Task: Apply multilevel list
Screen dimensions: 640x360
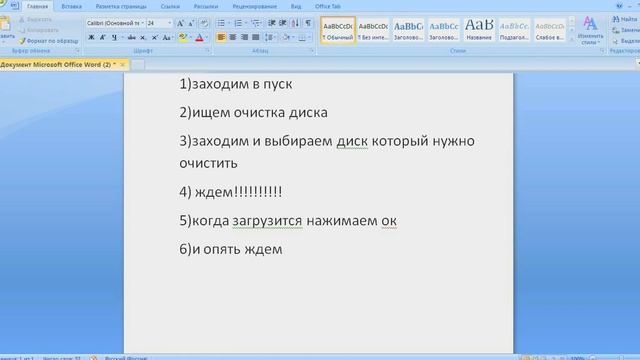Action: pos(256,23)
